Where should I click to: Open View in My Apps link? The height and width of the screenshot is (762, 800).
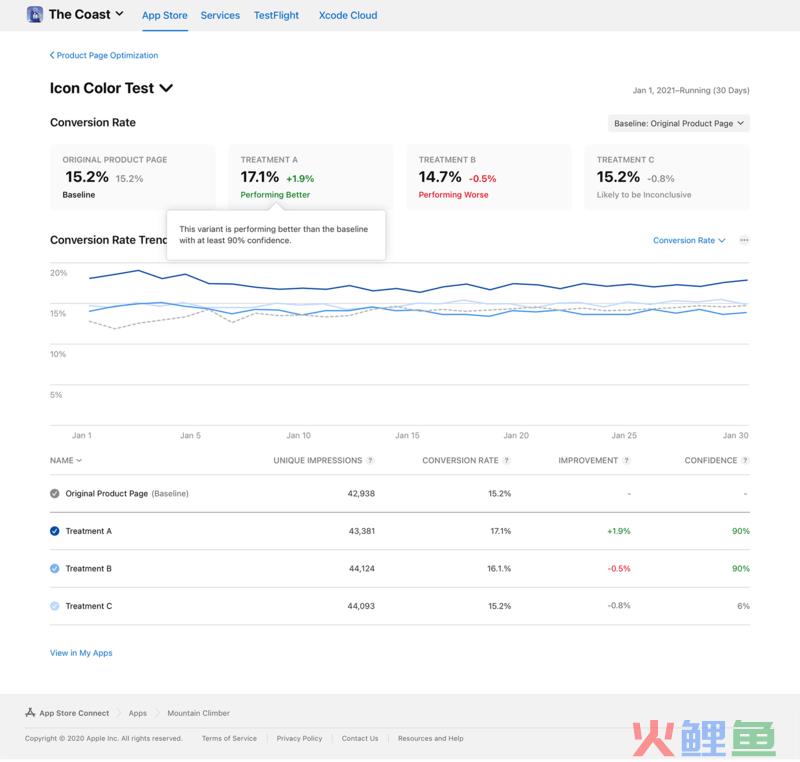pyautogui.click(x=81, y=653)
